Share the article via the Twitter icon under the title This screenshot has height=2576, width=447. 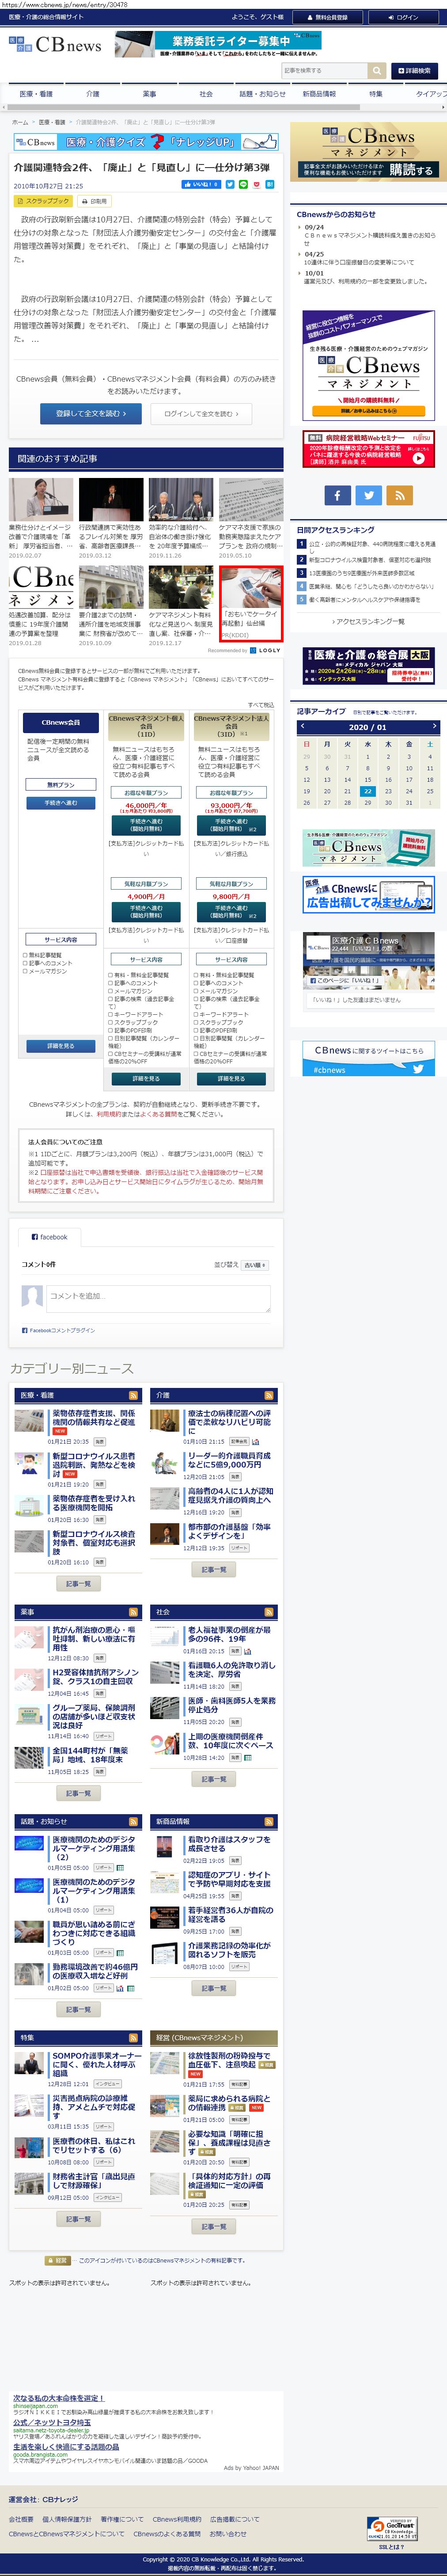pos(230,185)
